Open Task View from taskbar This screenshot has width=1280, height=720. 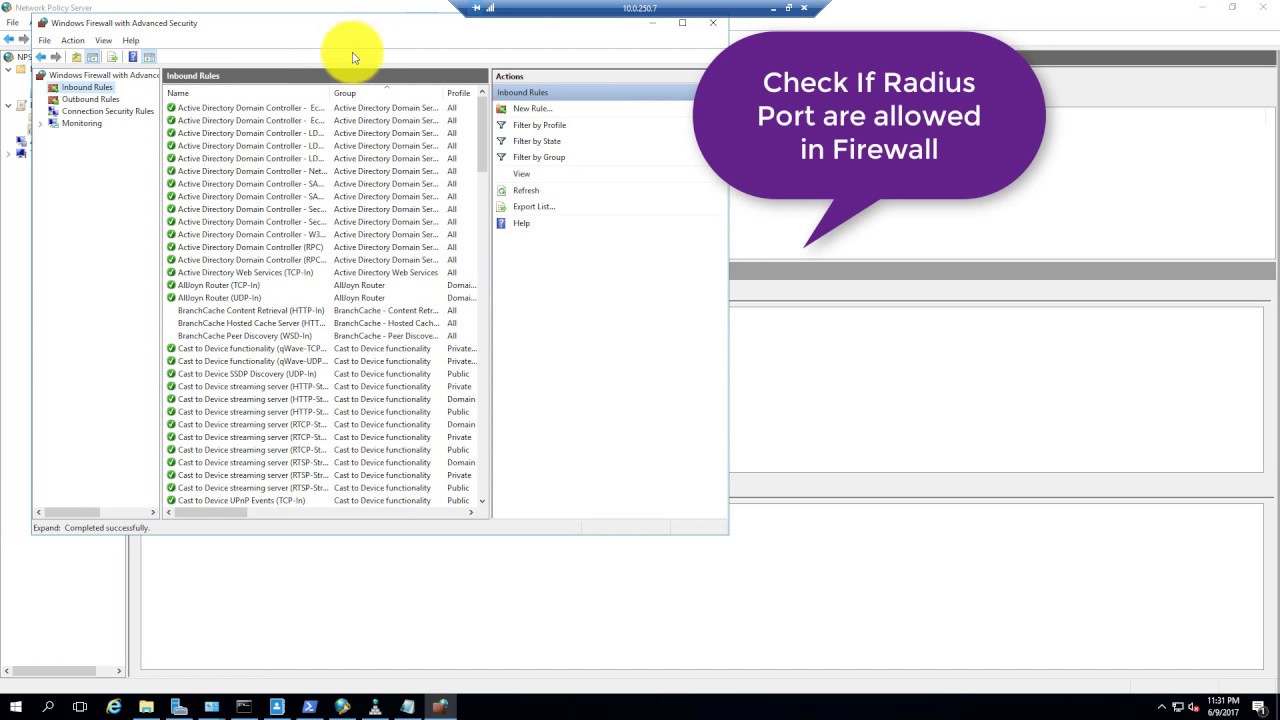tap(80, 706)
